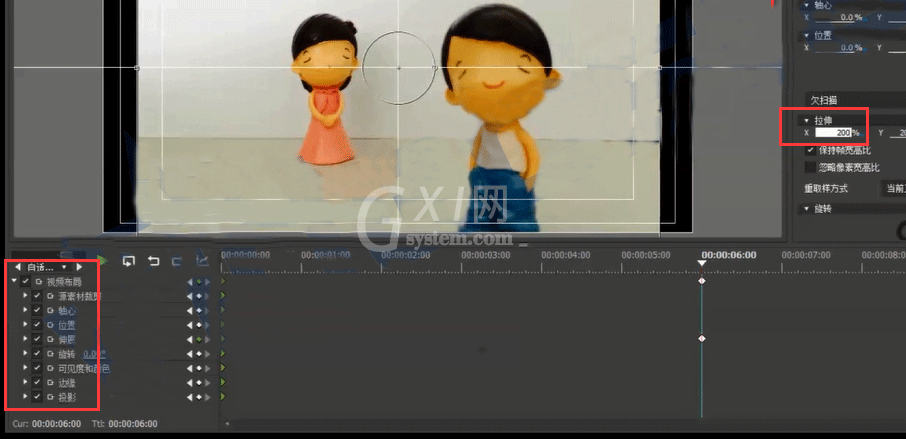Open the 重取样方式 dropdown showing 当前
The width and height of the screenshot is (906, 439).
click(893, 188)
